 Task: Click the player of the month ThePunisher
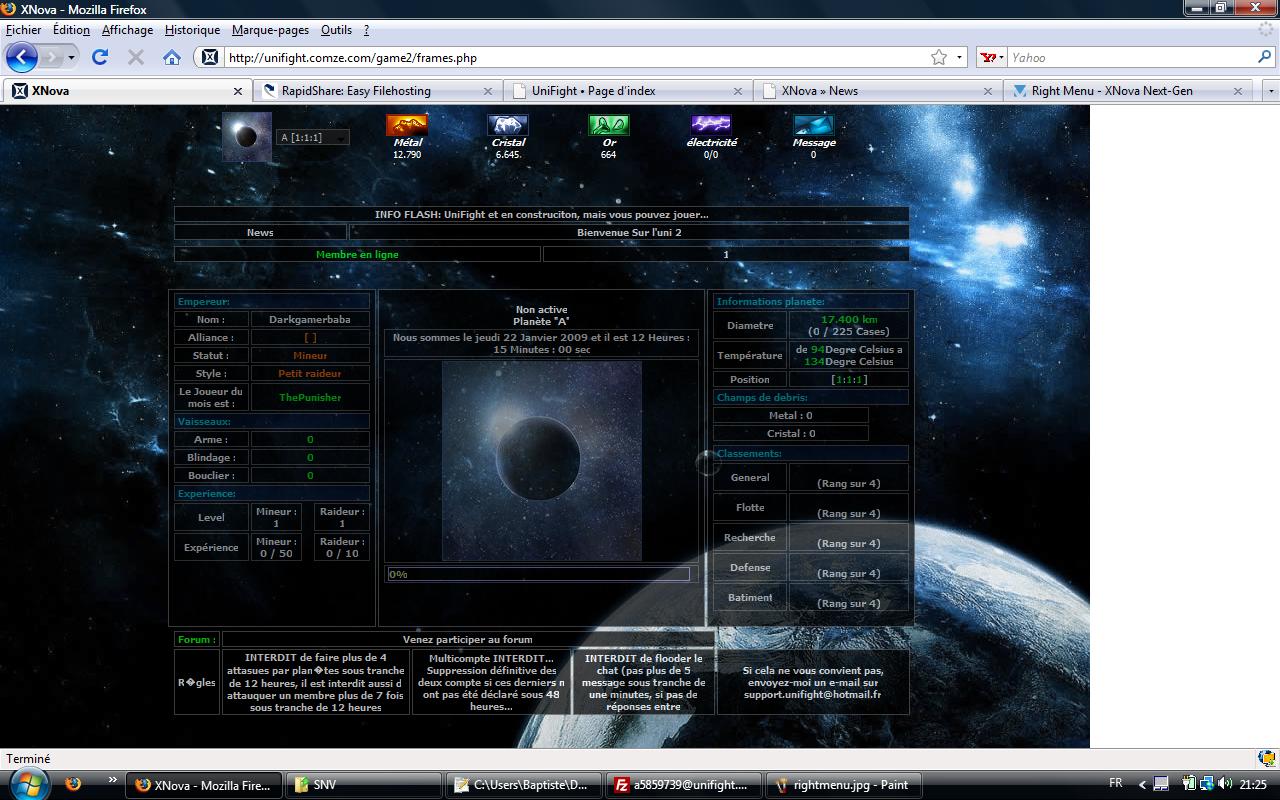click(310, 397)
